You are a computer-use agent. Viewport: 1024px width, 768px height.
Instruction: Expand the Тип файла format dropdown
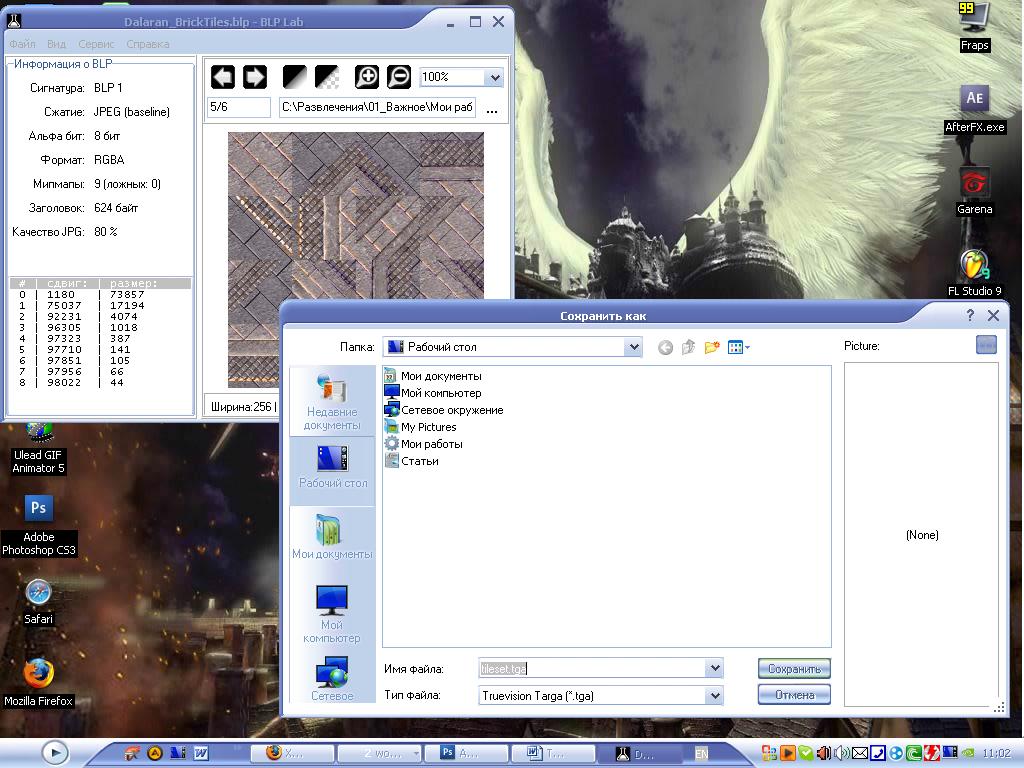(714, 696)
